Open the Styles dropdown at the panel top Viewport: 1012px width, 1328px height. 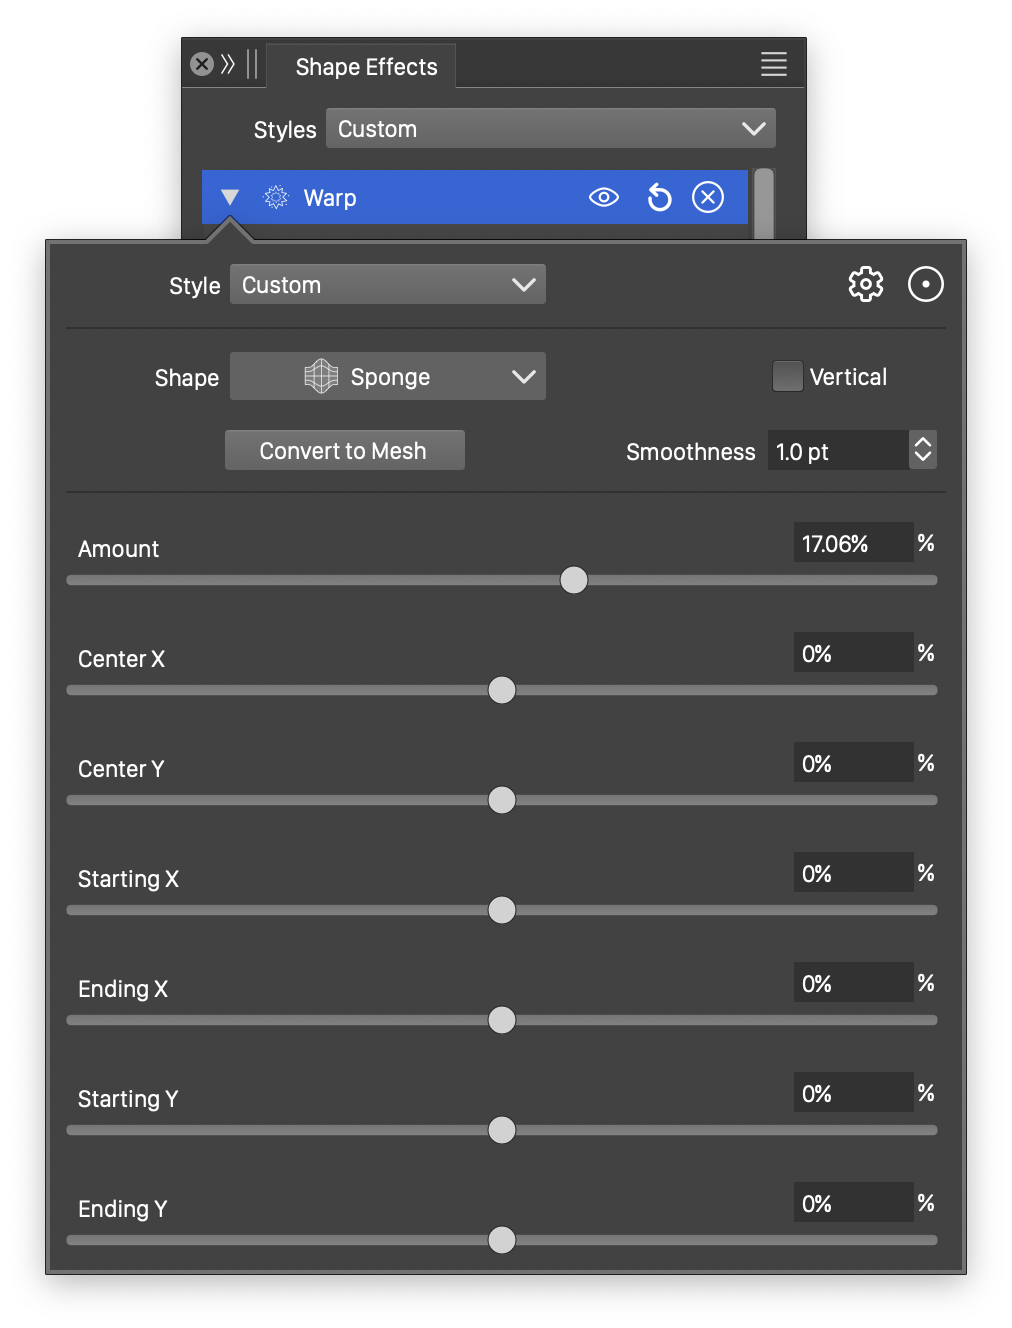point(550,129)
